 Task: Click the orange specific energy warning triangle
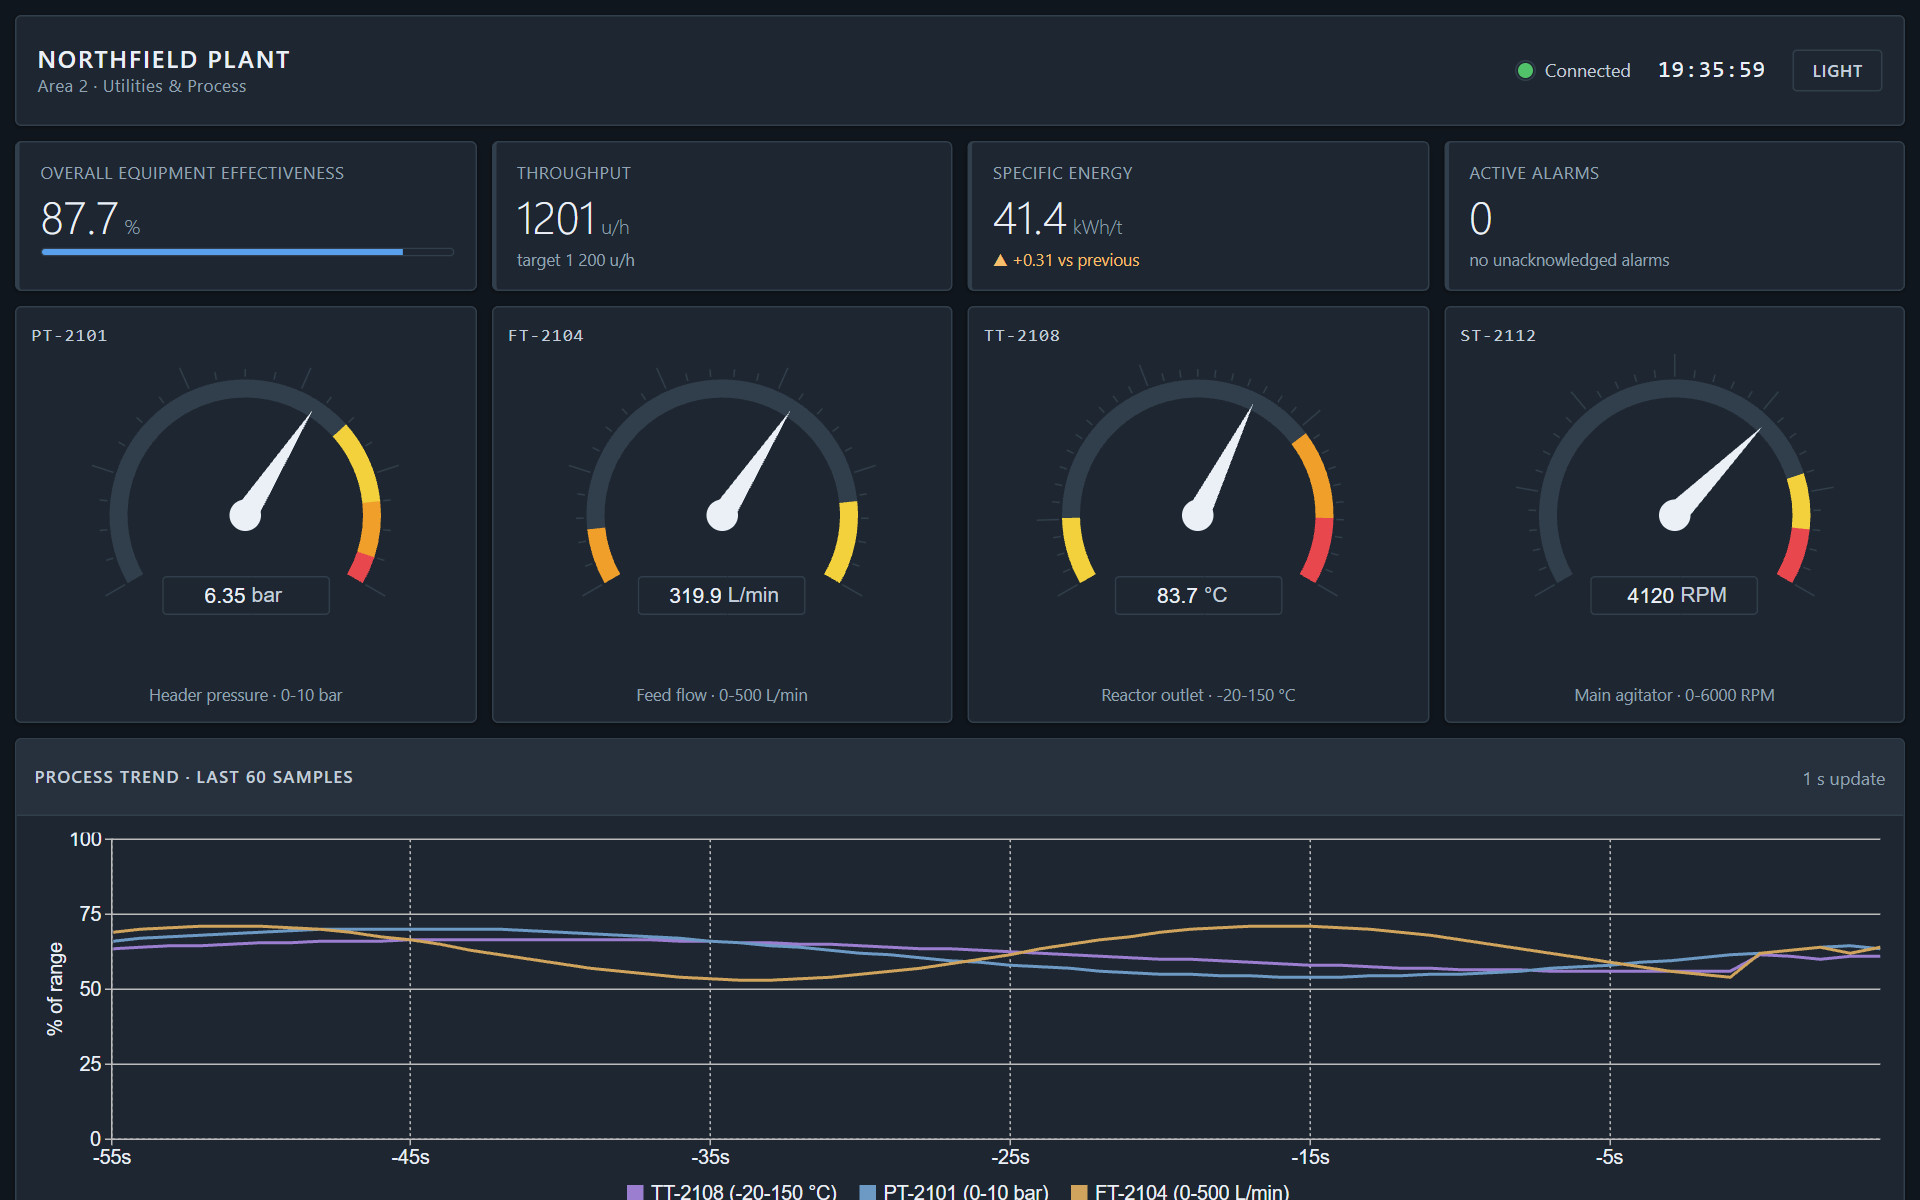(1000, 260)
